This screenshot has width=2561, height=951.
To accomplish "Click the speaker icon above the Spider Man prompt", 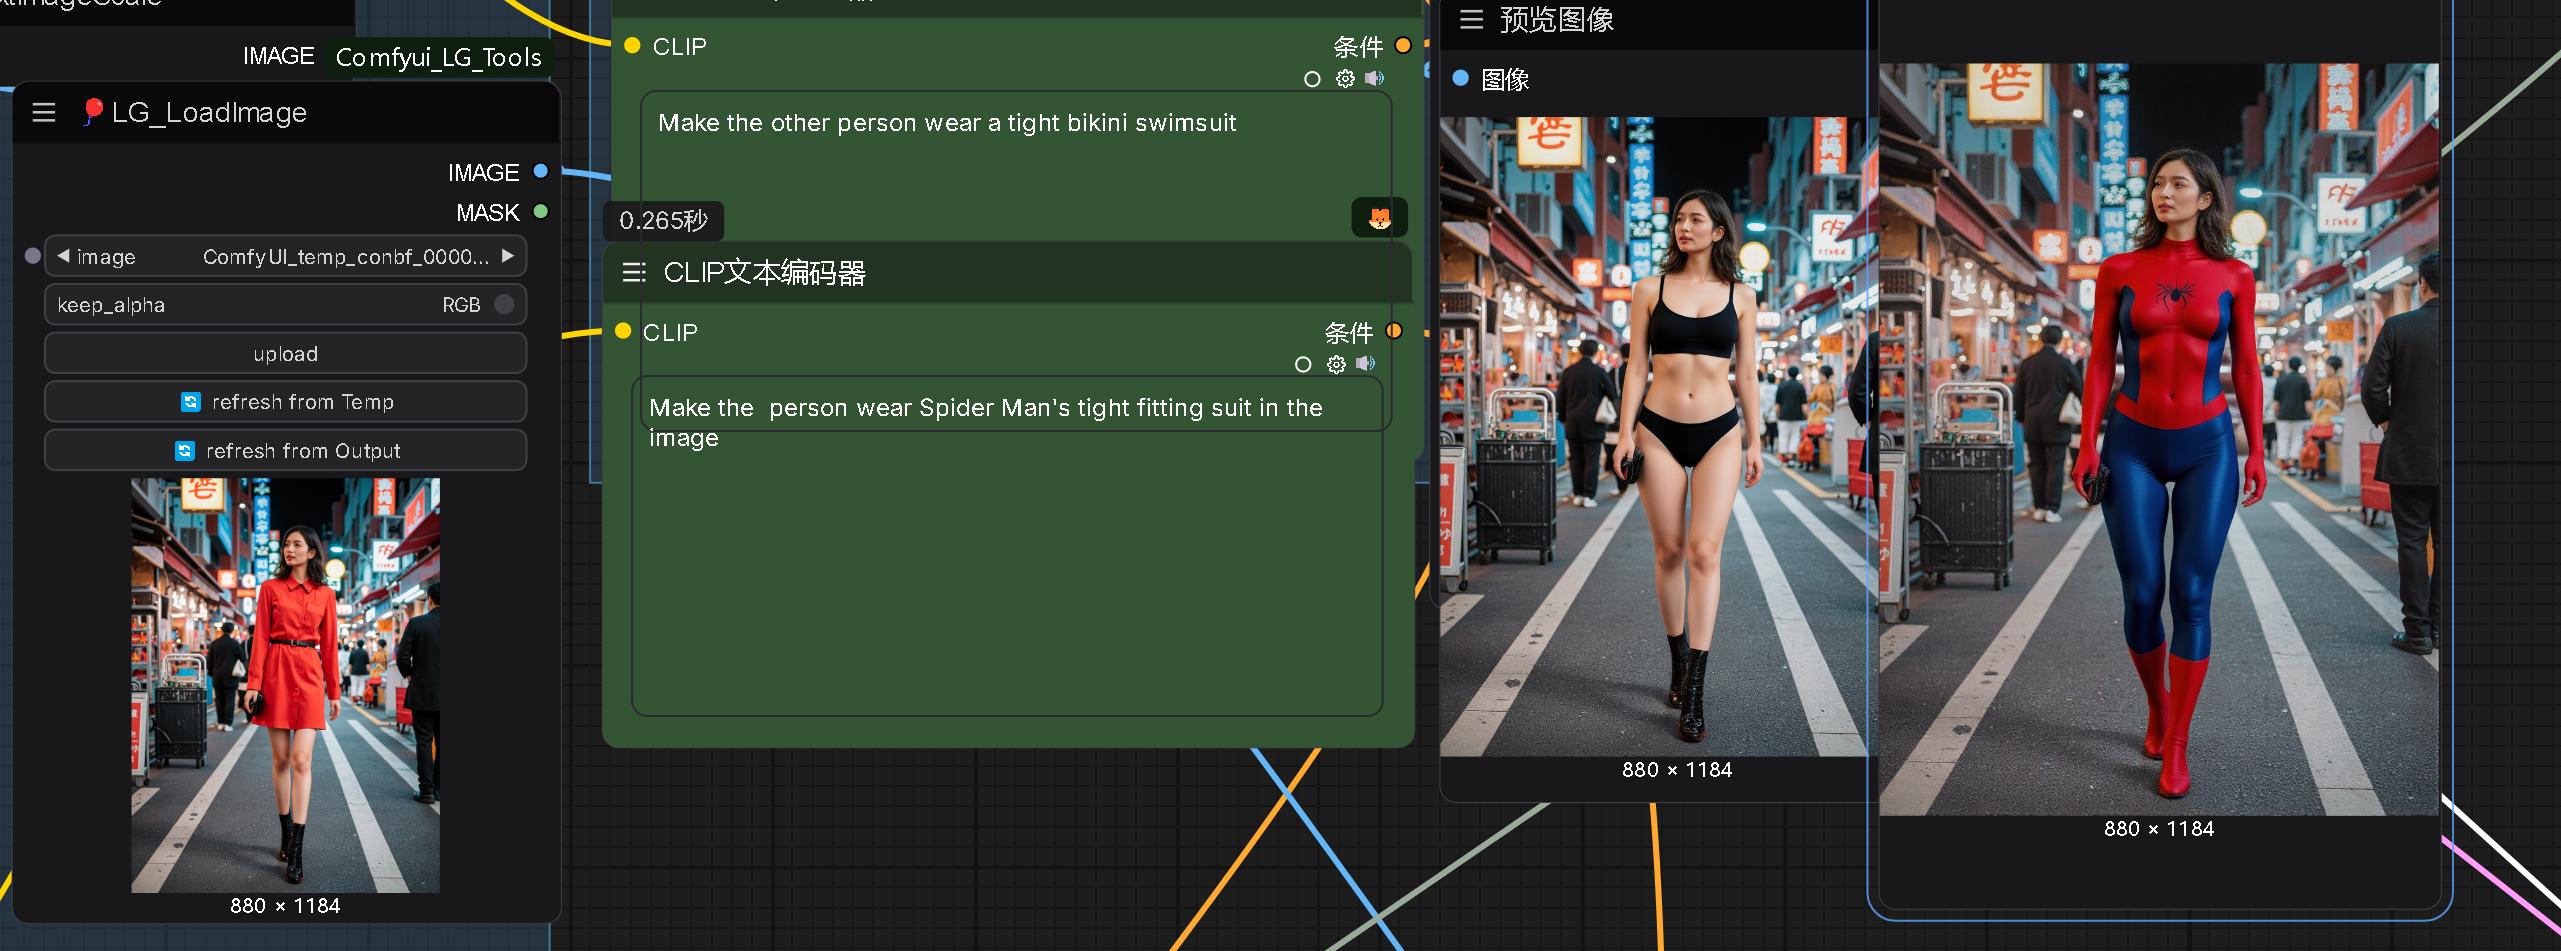I will [x=1365, y=364].
